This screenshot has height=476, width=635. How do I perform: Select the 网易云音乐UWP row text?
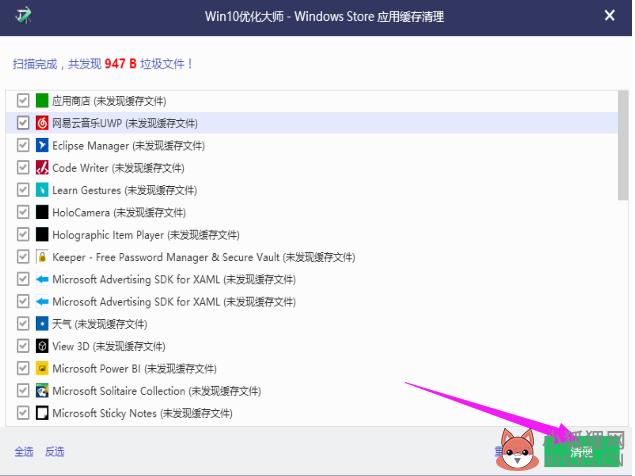[125, 123]
